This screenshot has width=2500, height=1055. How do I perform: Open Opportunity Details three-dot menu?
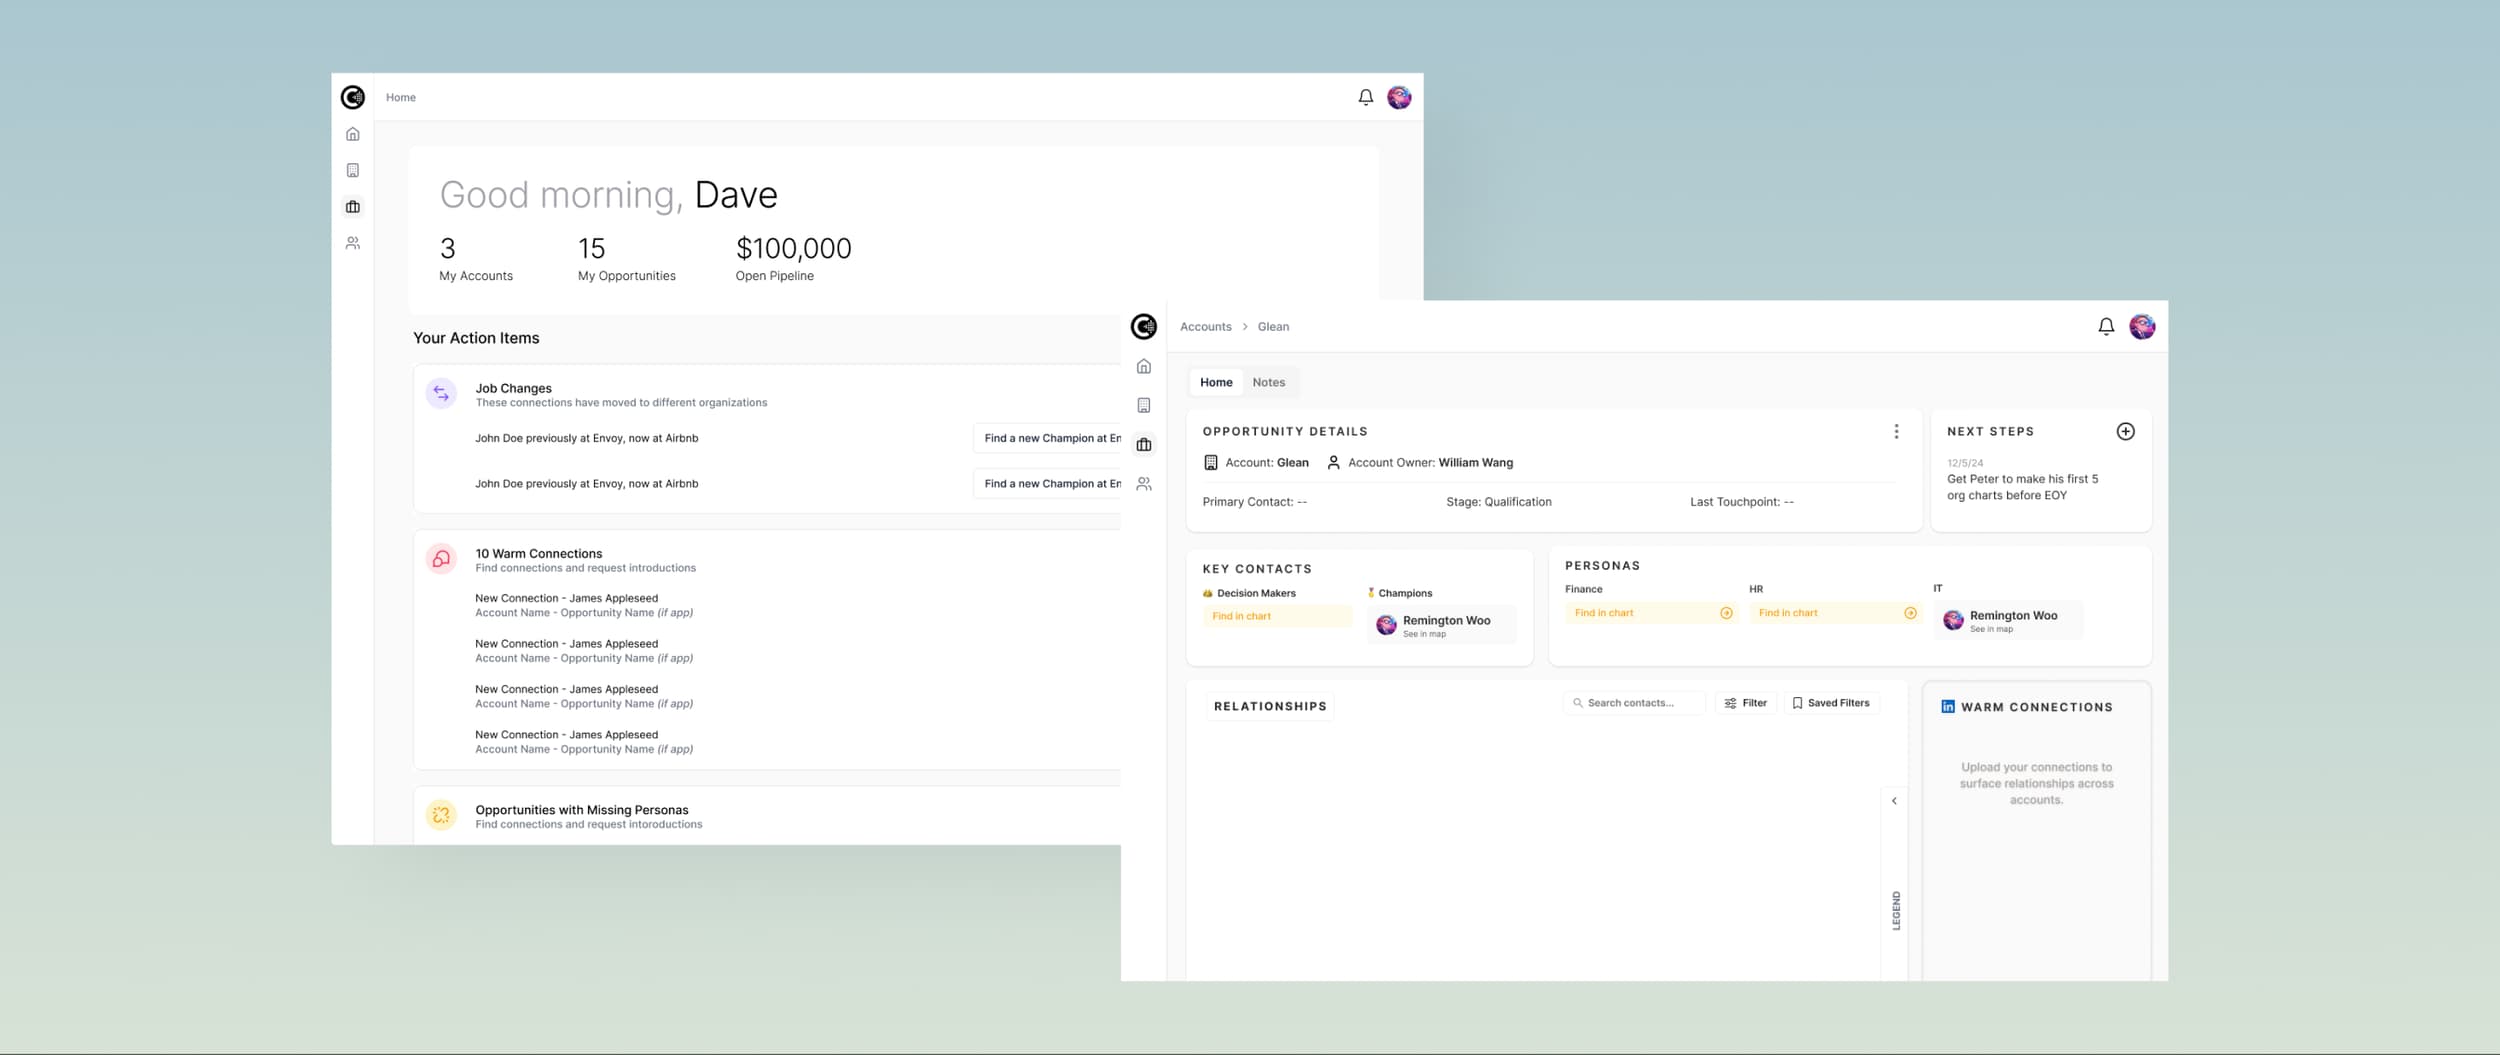point(1895,431)
